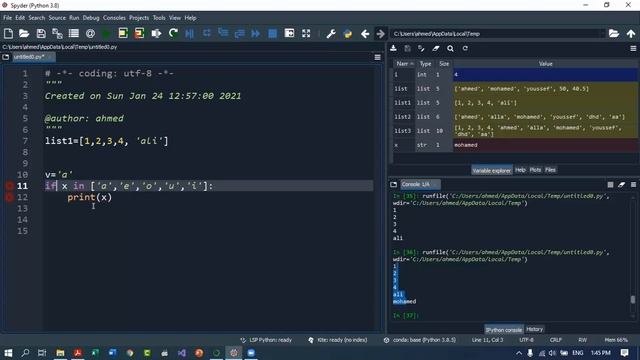Toggle breakpoint on line 11
The height and width of the screenshot is (360, 640).
(9, 186)
